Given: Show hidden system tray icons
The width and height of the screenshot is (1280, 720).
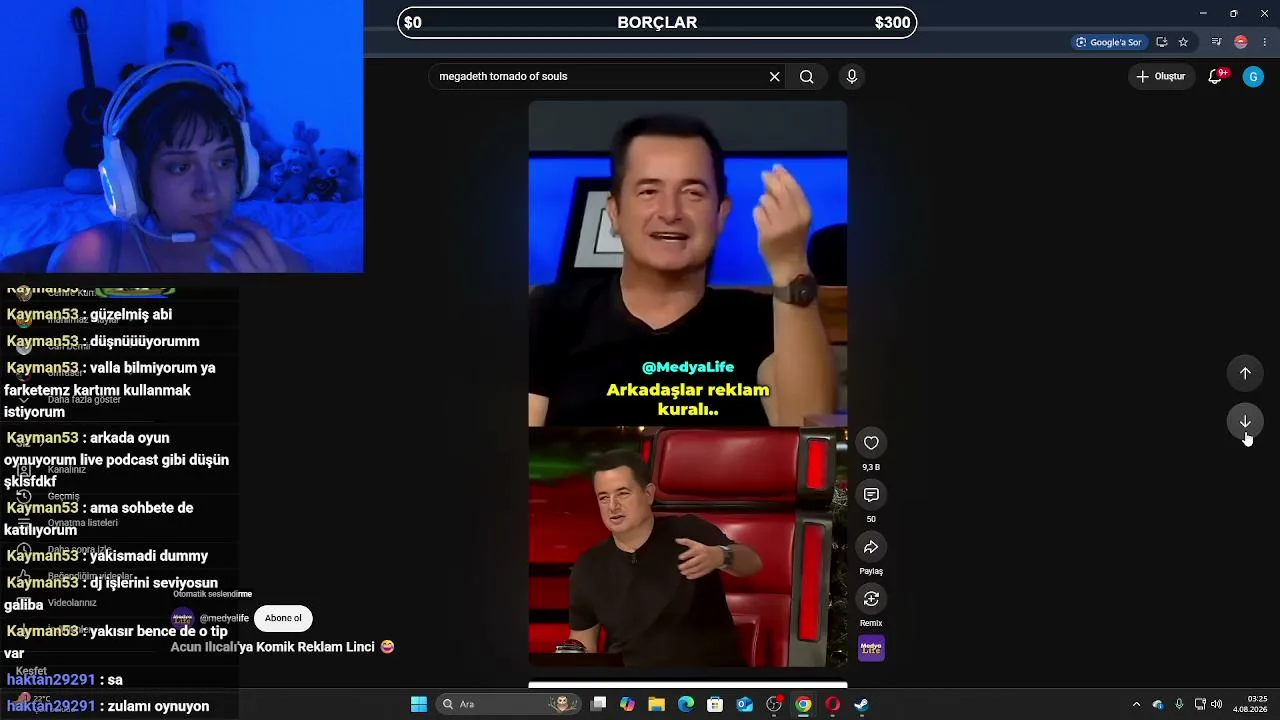Looking at the screenshot, I should tap(1136, 704).
